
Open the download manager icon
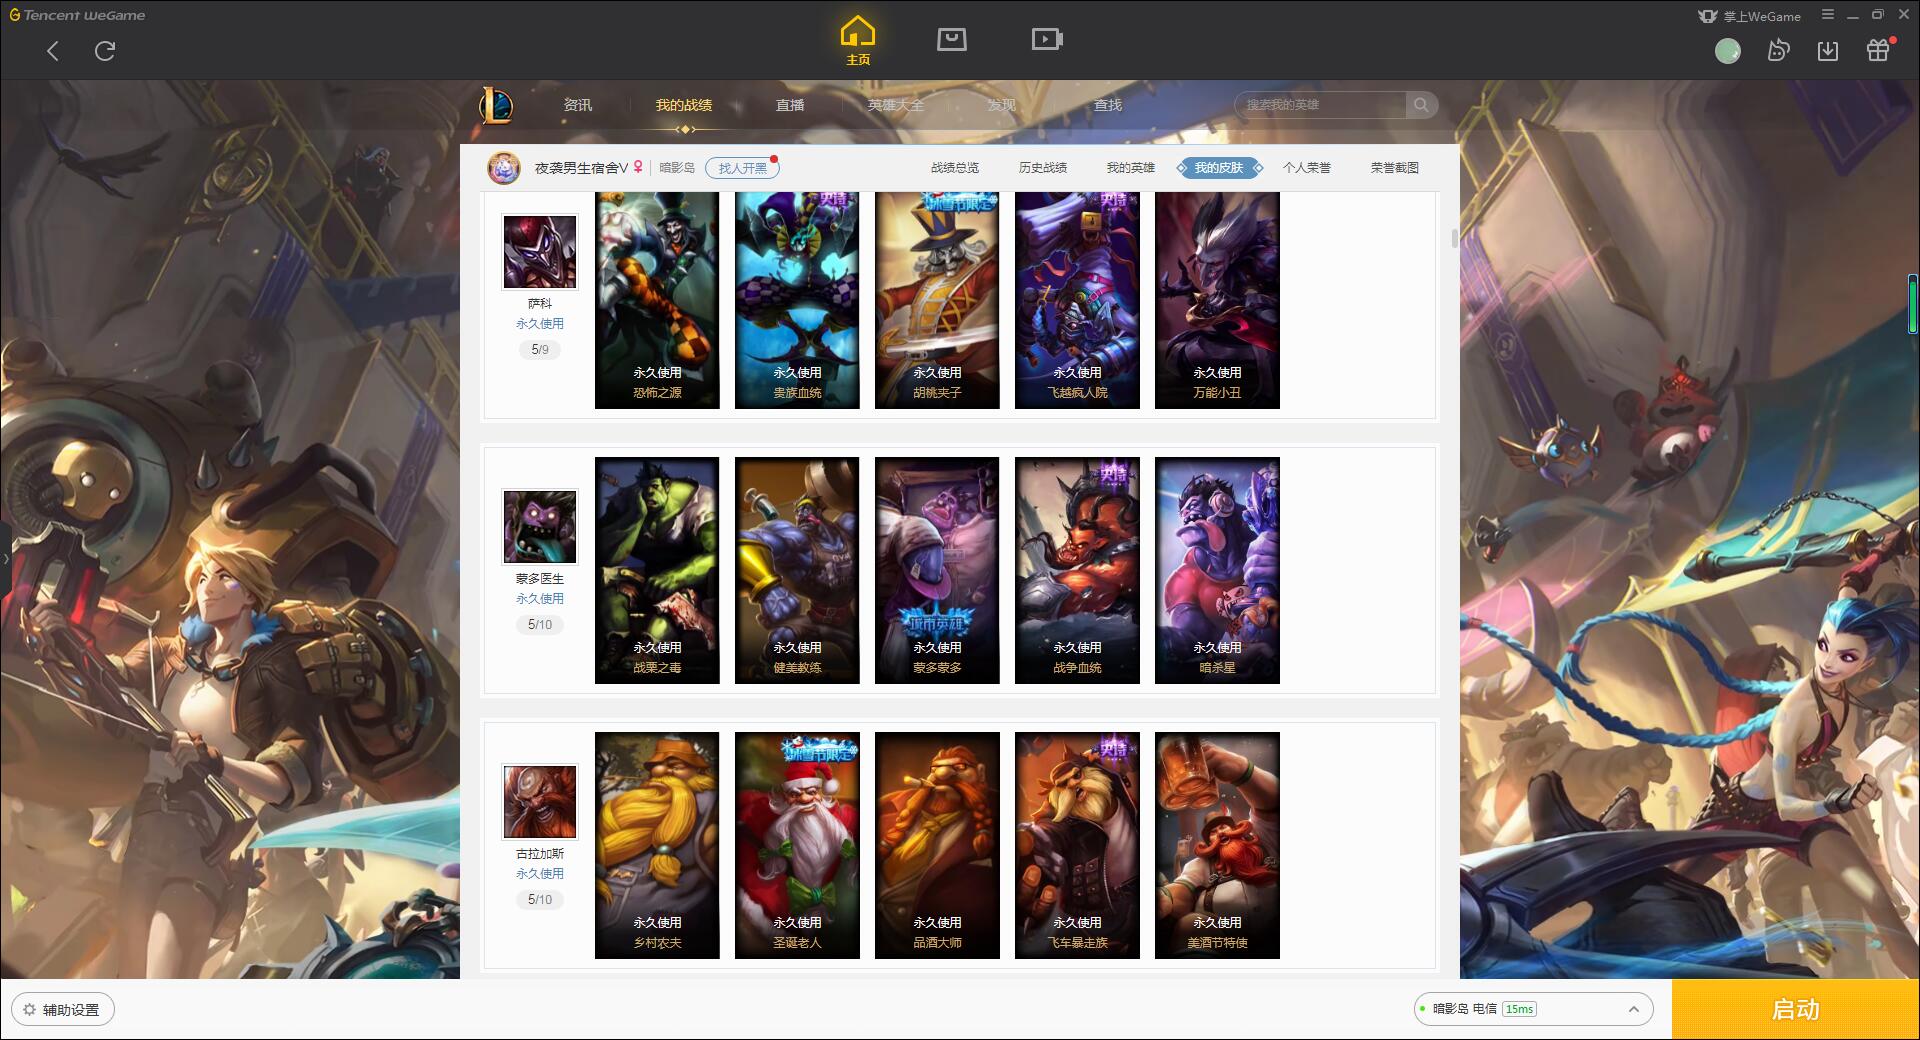click(1828, 51)
